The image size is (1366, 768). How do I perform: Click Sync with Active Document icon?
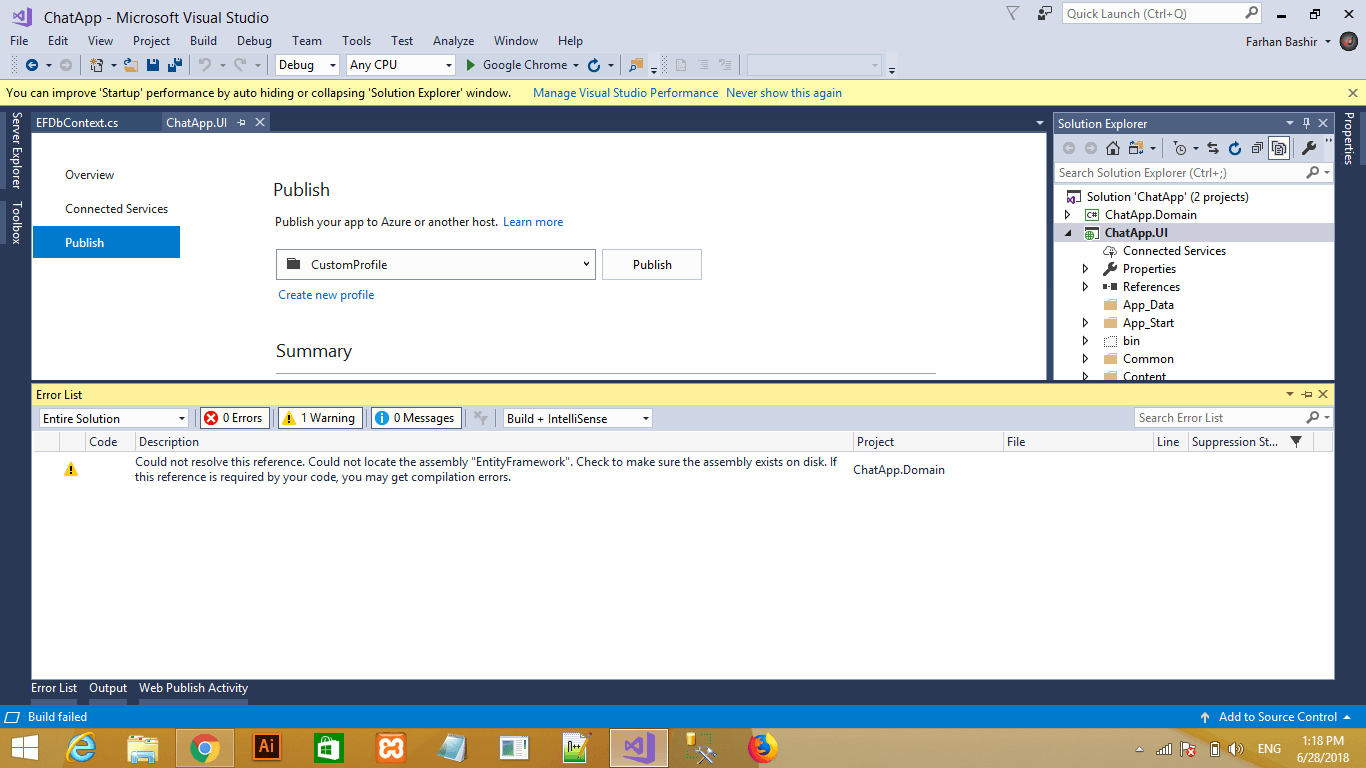pyautogui.click(x=1212, y=148)
